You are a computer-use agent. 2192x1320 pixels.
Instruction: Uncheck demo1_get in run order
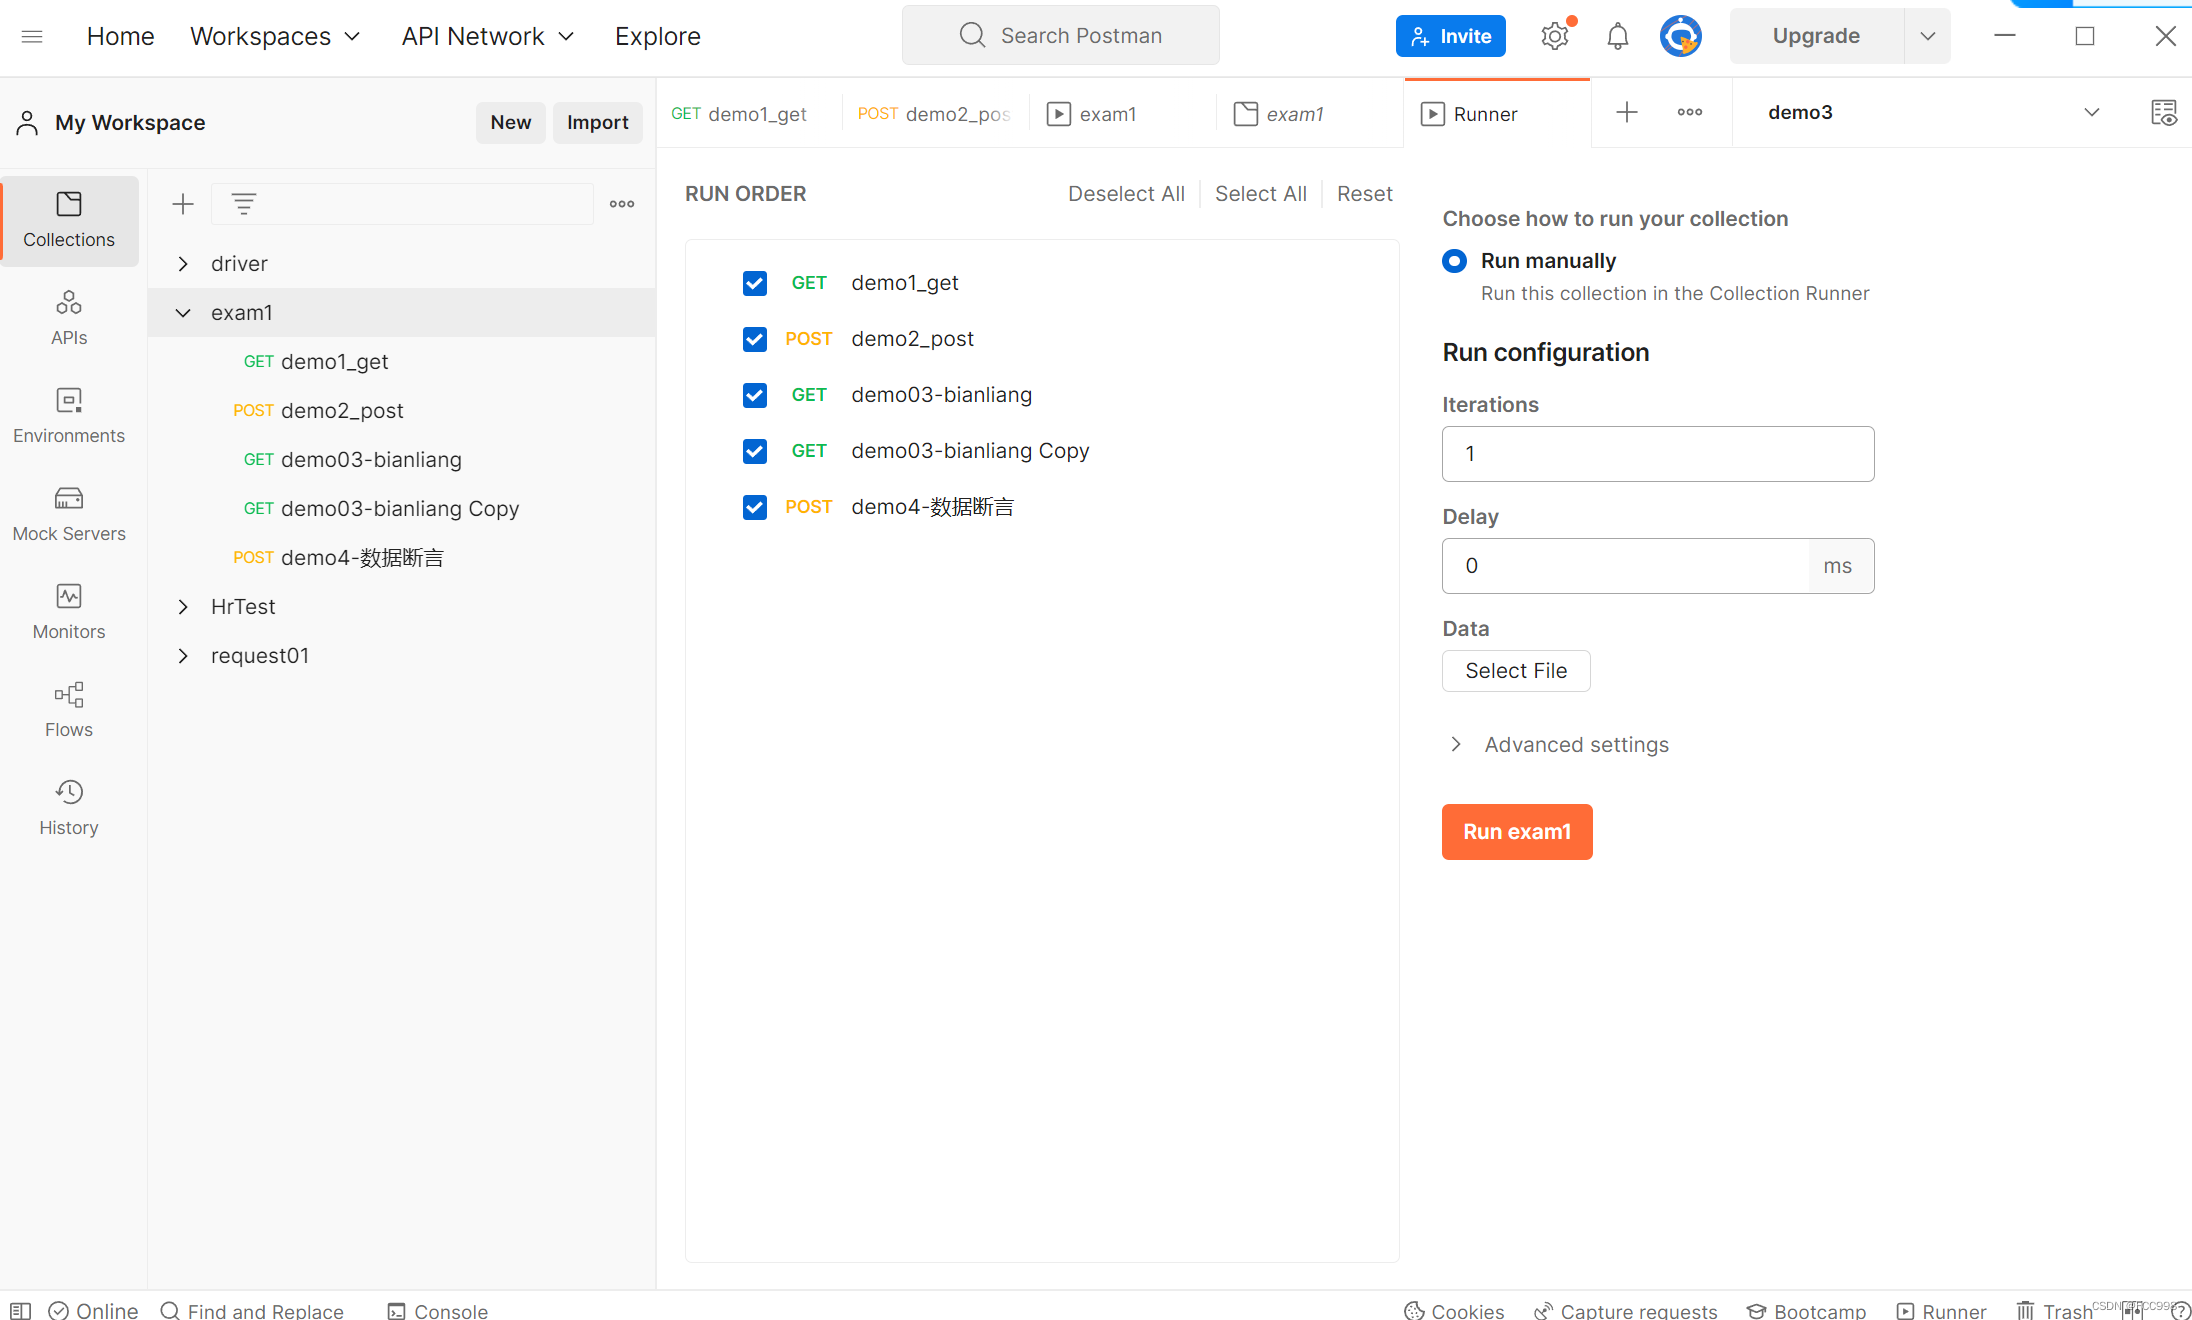755,283
